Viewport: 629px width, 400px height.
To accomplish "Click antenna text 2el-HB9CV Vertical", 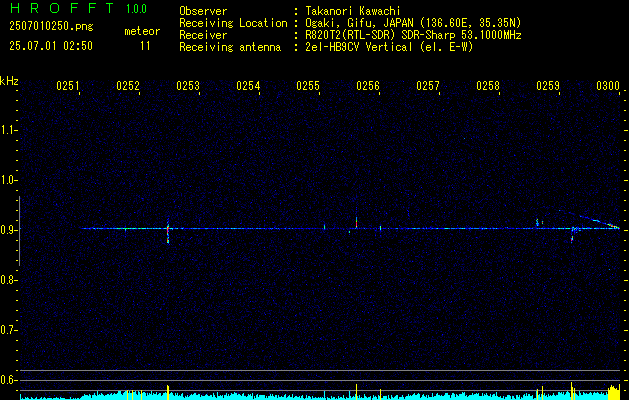I will [359, 47].
